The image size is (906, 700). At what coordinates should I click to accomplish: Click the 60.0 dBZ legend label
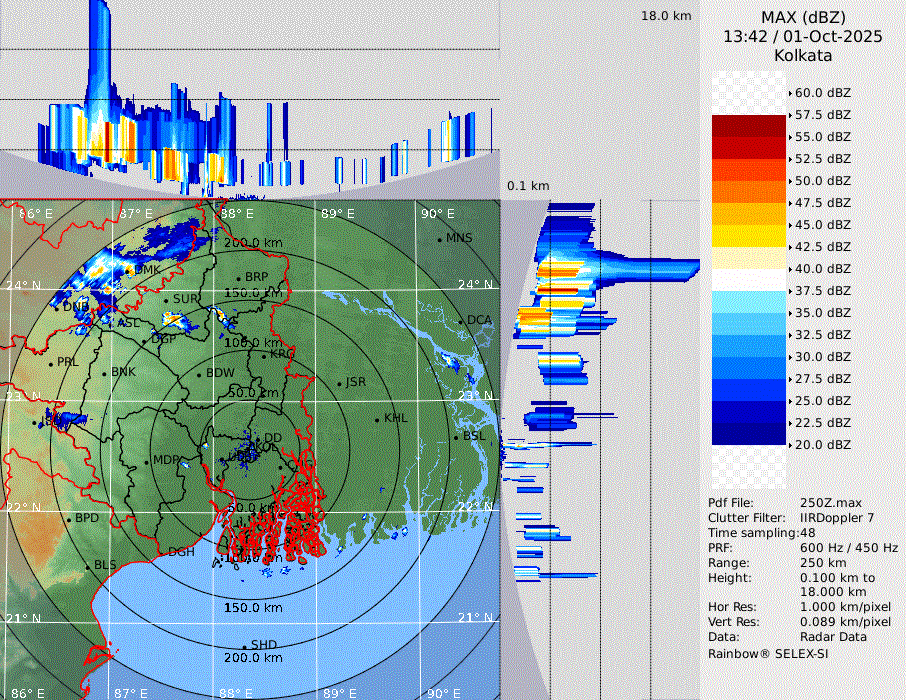pyautogui.click(x=822, y=92)
